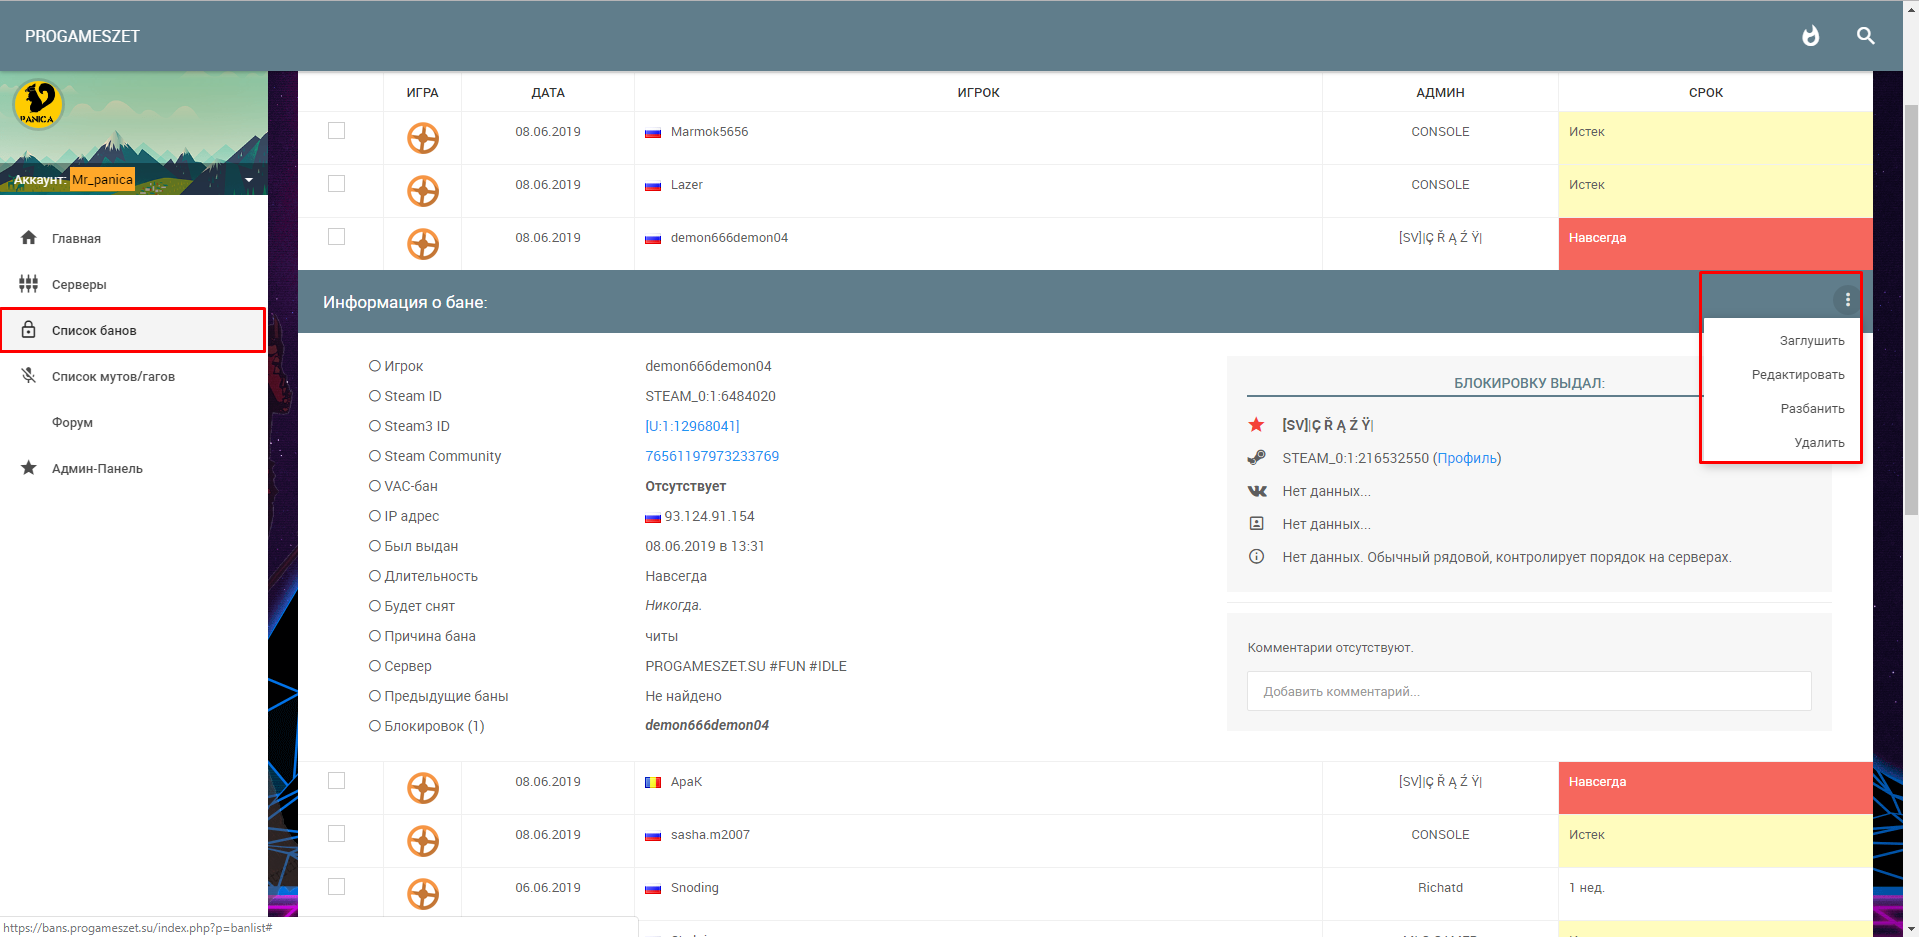Tick checkbox for sasha.m2007 row
This screenshot has width=1919, height=937.
click(337, 834)
